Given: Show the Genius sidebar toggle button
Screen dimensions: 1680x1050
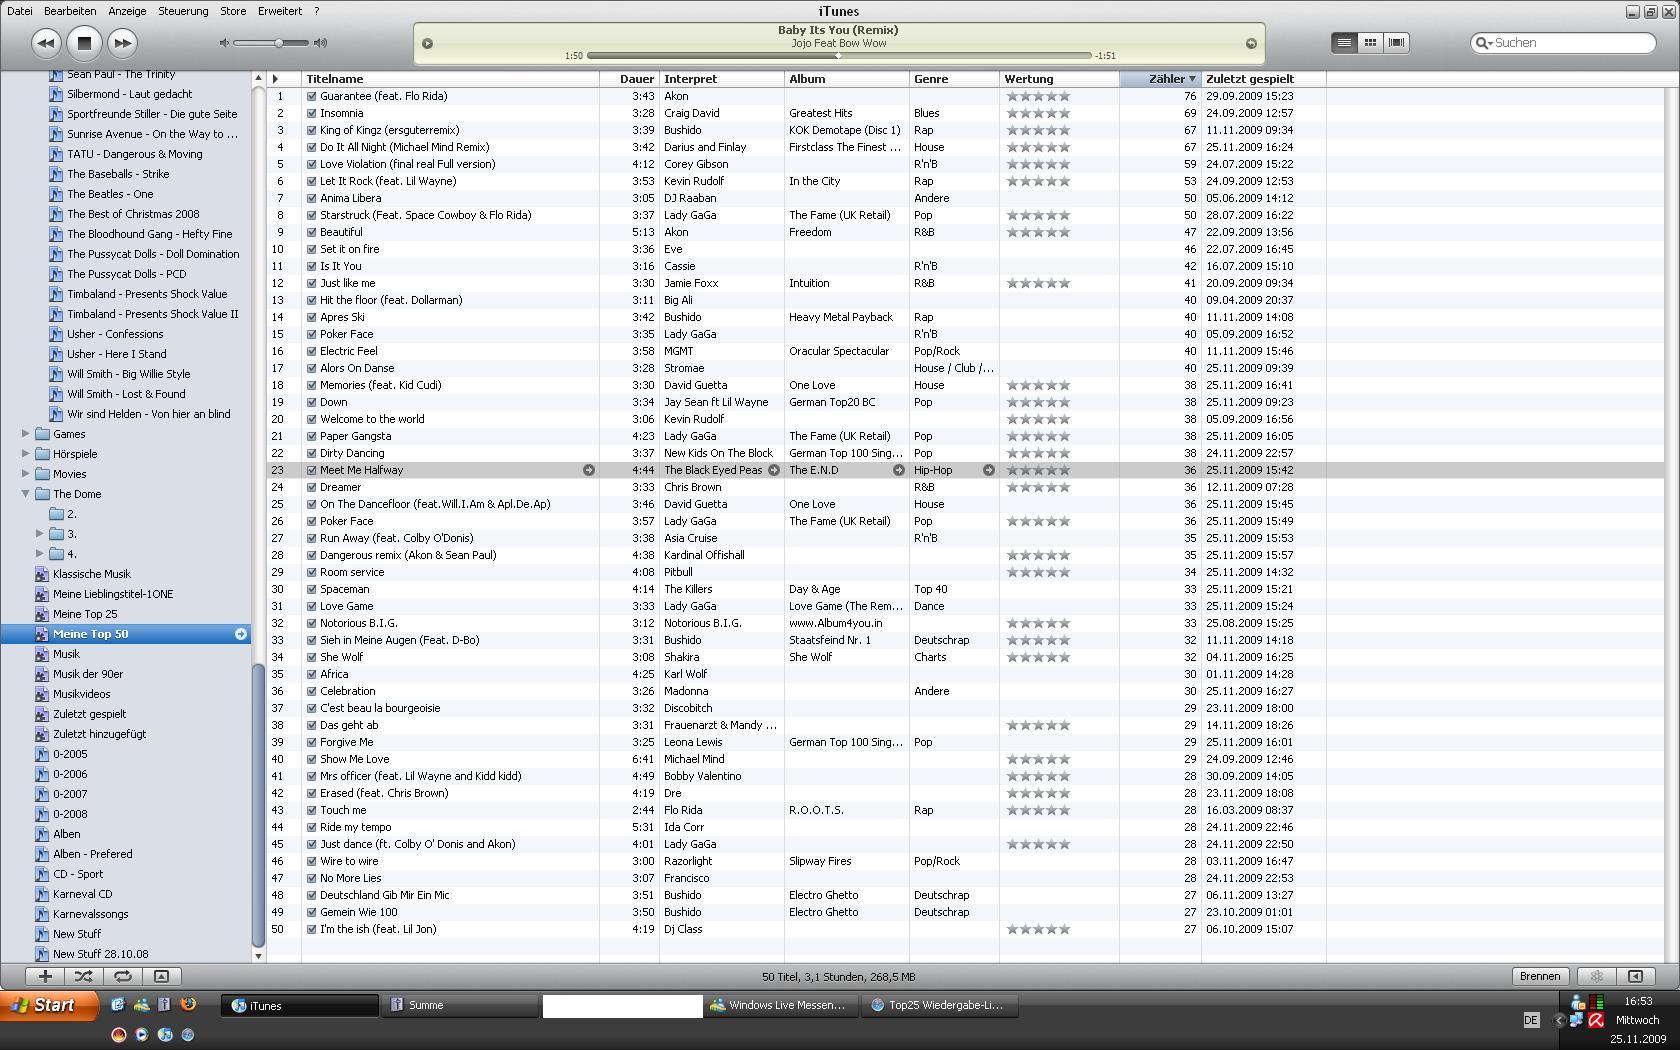Looking at the screenshot, I should click(x=1635, y=976).
